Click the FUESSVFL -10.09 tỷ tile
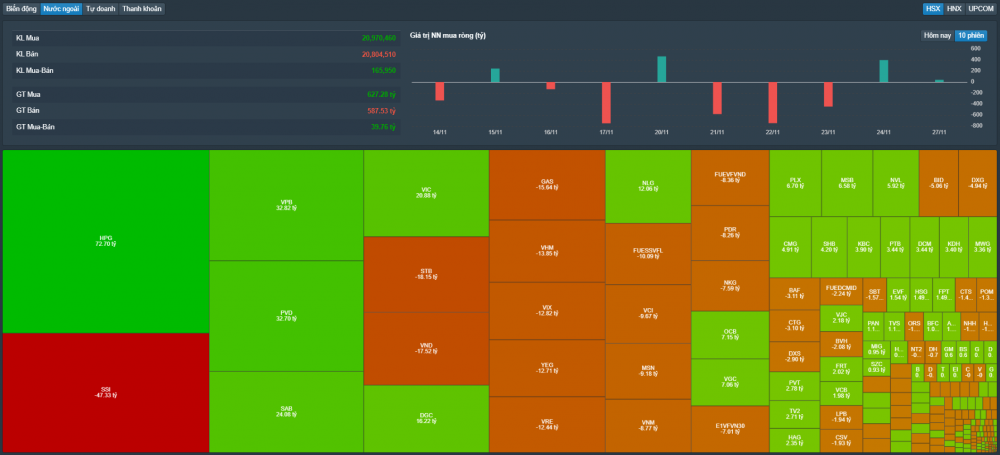Image resolution: width=1000 pixels, height=455 pixels. pyautogui.click(x=648, y=254)
